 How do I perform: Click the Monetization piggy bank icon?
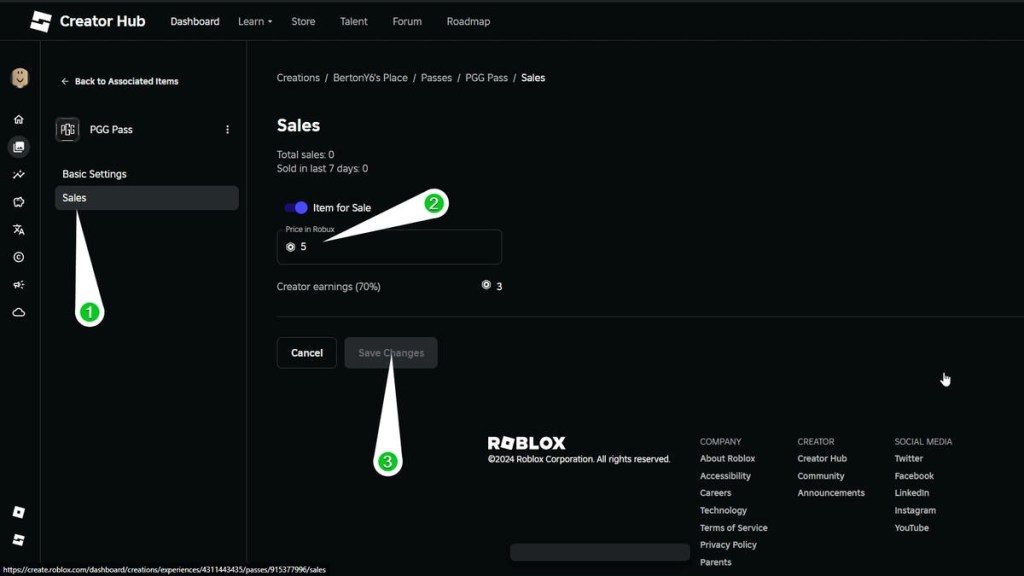(19, 201)
